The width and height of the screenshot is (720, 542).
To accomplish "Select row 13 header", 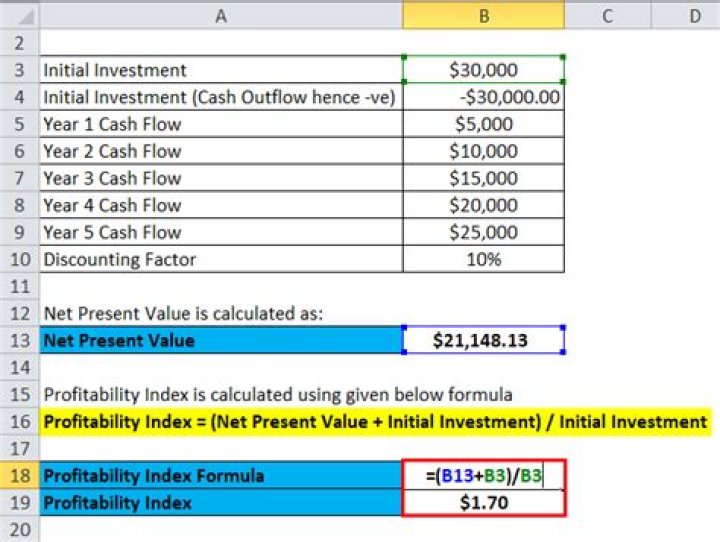I will (19, 340).
